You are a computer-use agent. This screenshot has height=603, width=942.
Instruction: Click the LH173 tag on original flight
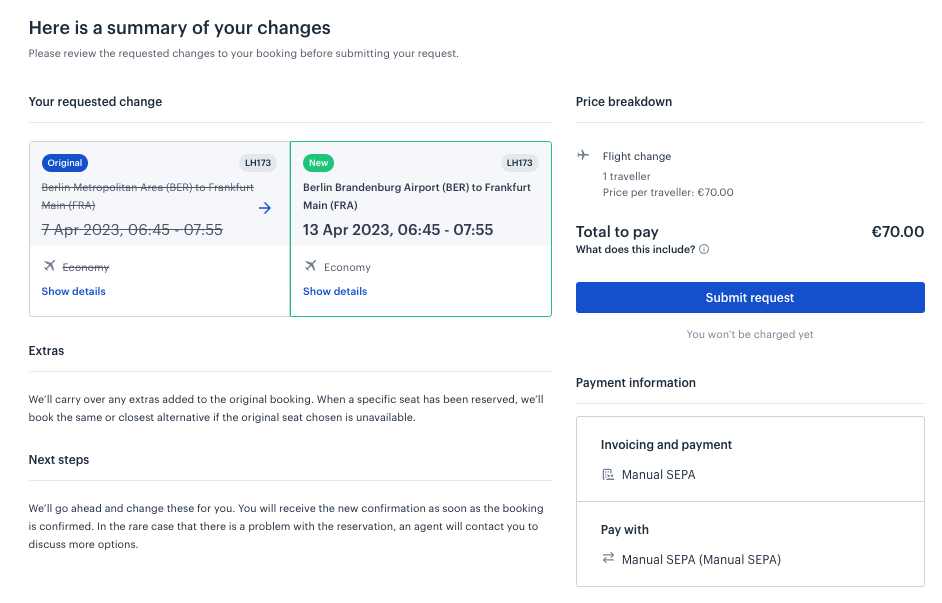258,163
